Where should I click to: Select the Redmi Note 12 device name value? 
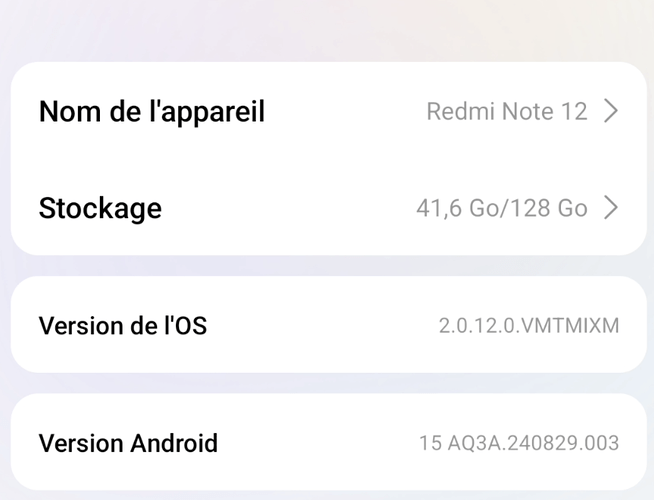click(x=506, y=111)
